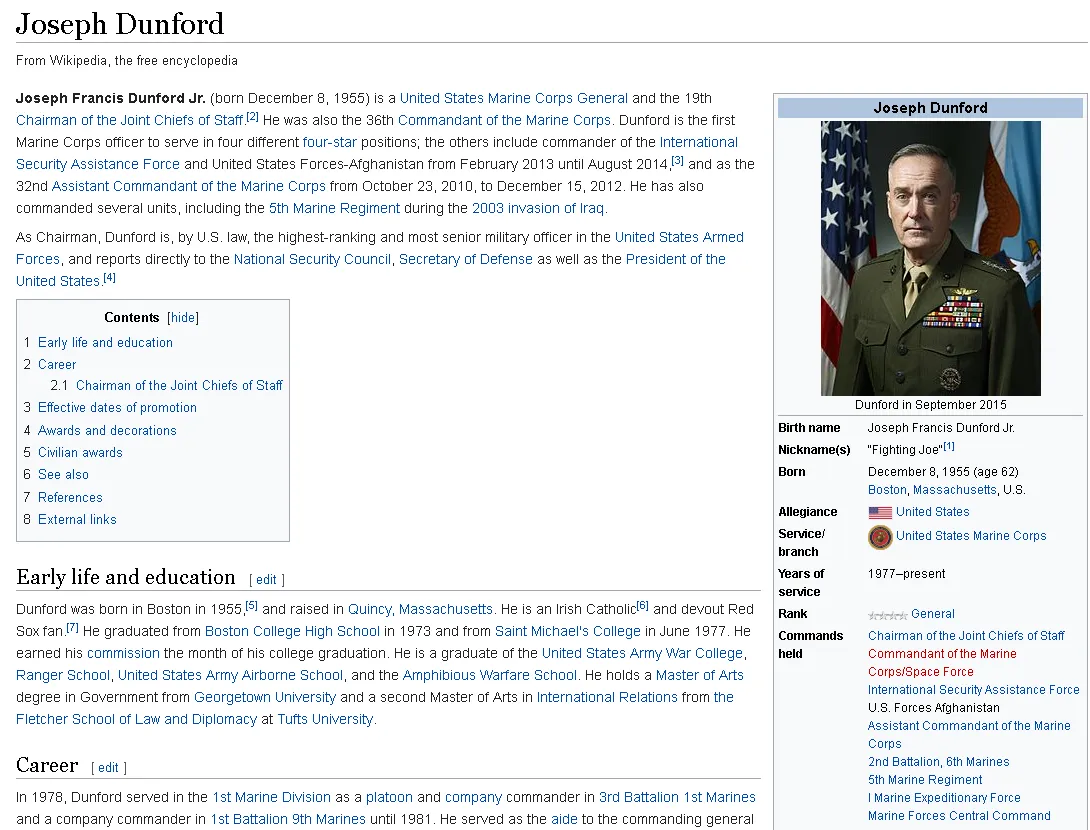Follow the four-star link
The height and width of the screenshot is (830, 1090).
330,143
